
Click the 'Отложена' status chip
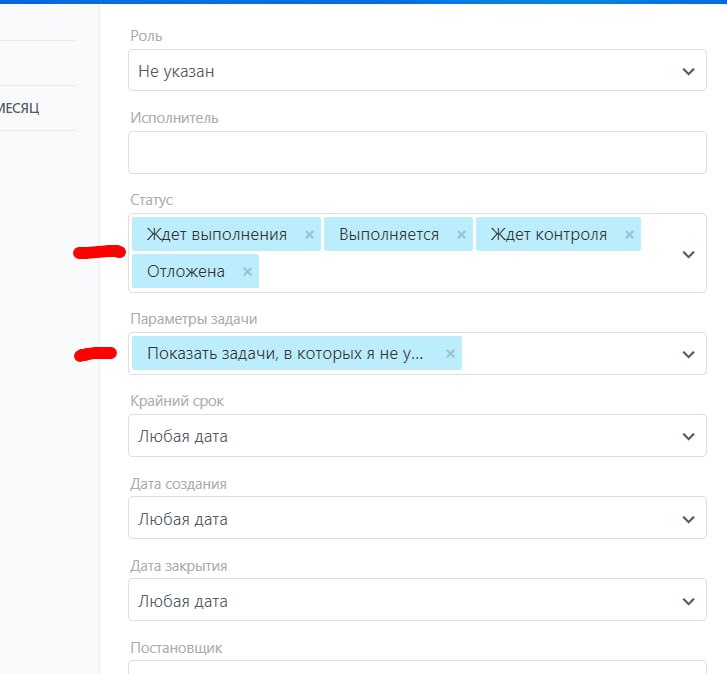pyautogui.click(x=186, y=271)
